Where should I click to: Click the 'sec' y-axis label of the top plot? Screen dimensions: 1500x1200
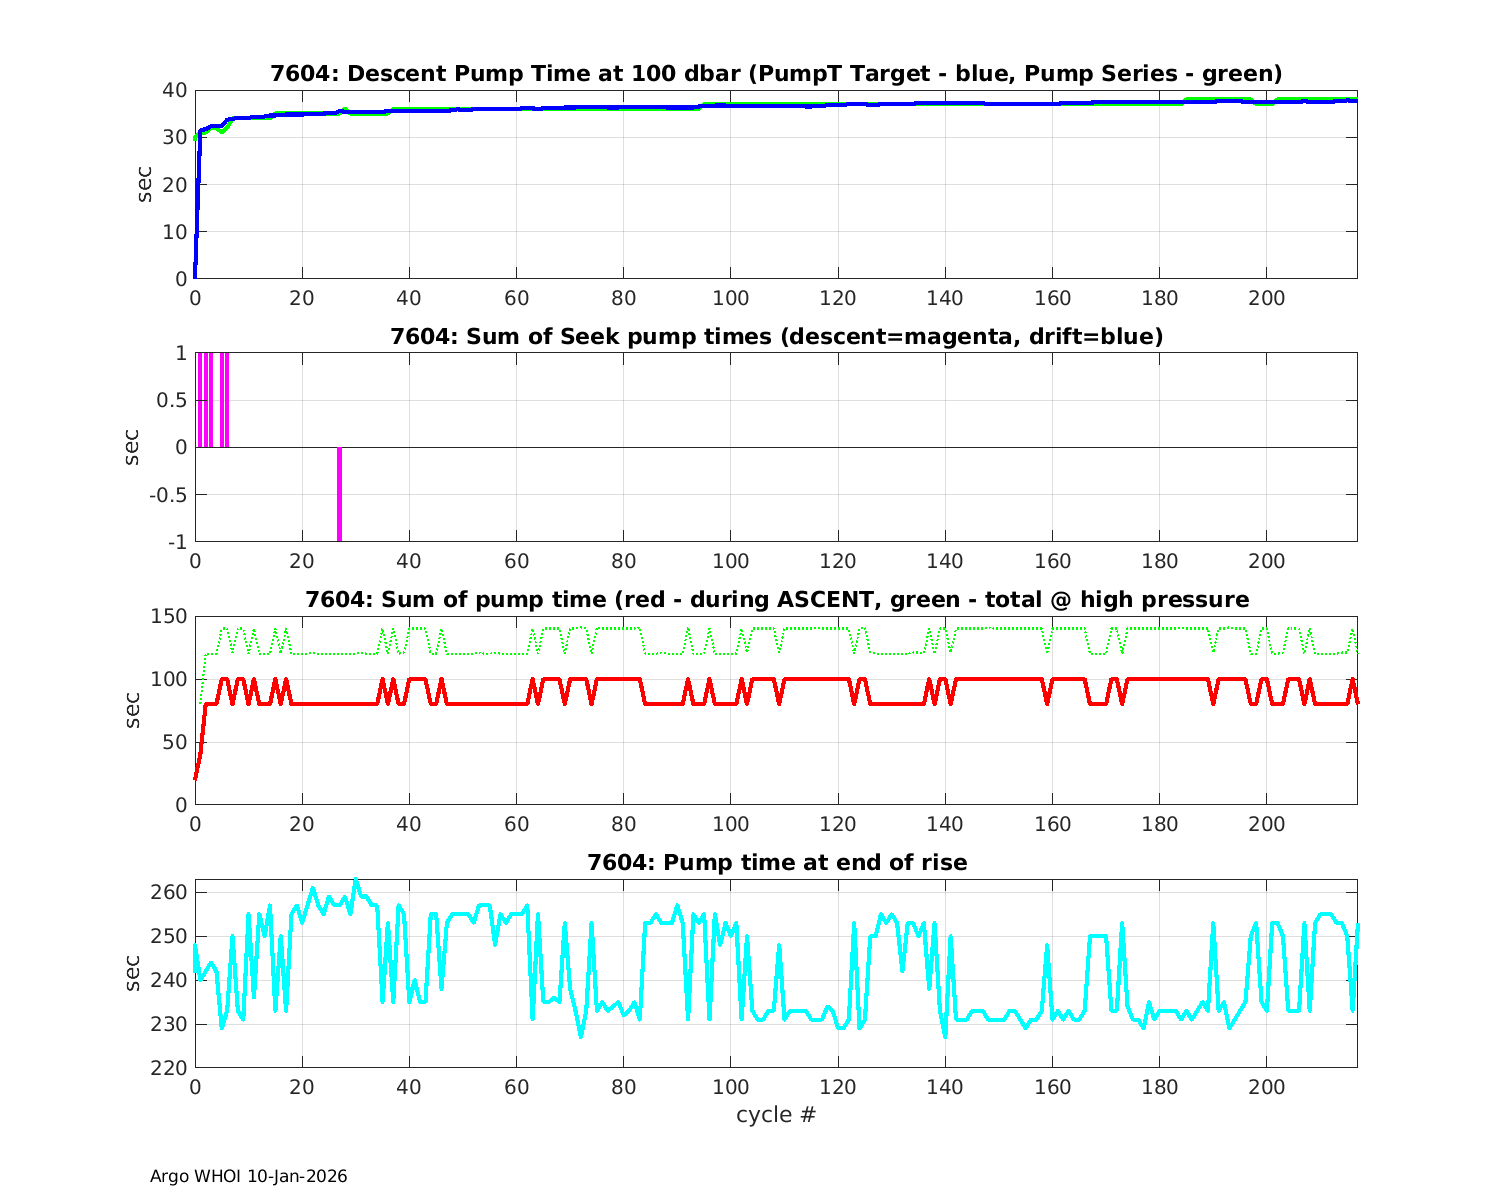(x=145, y=184)
